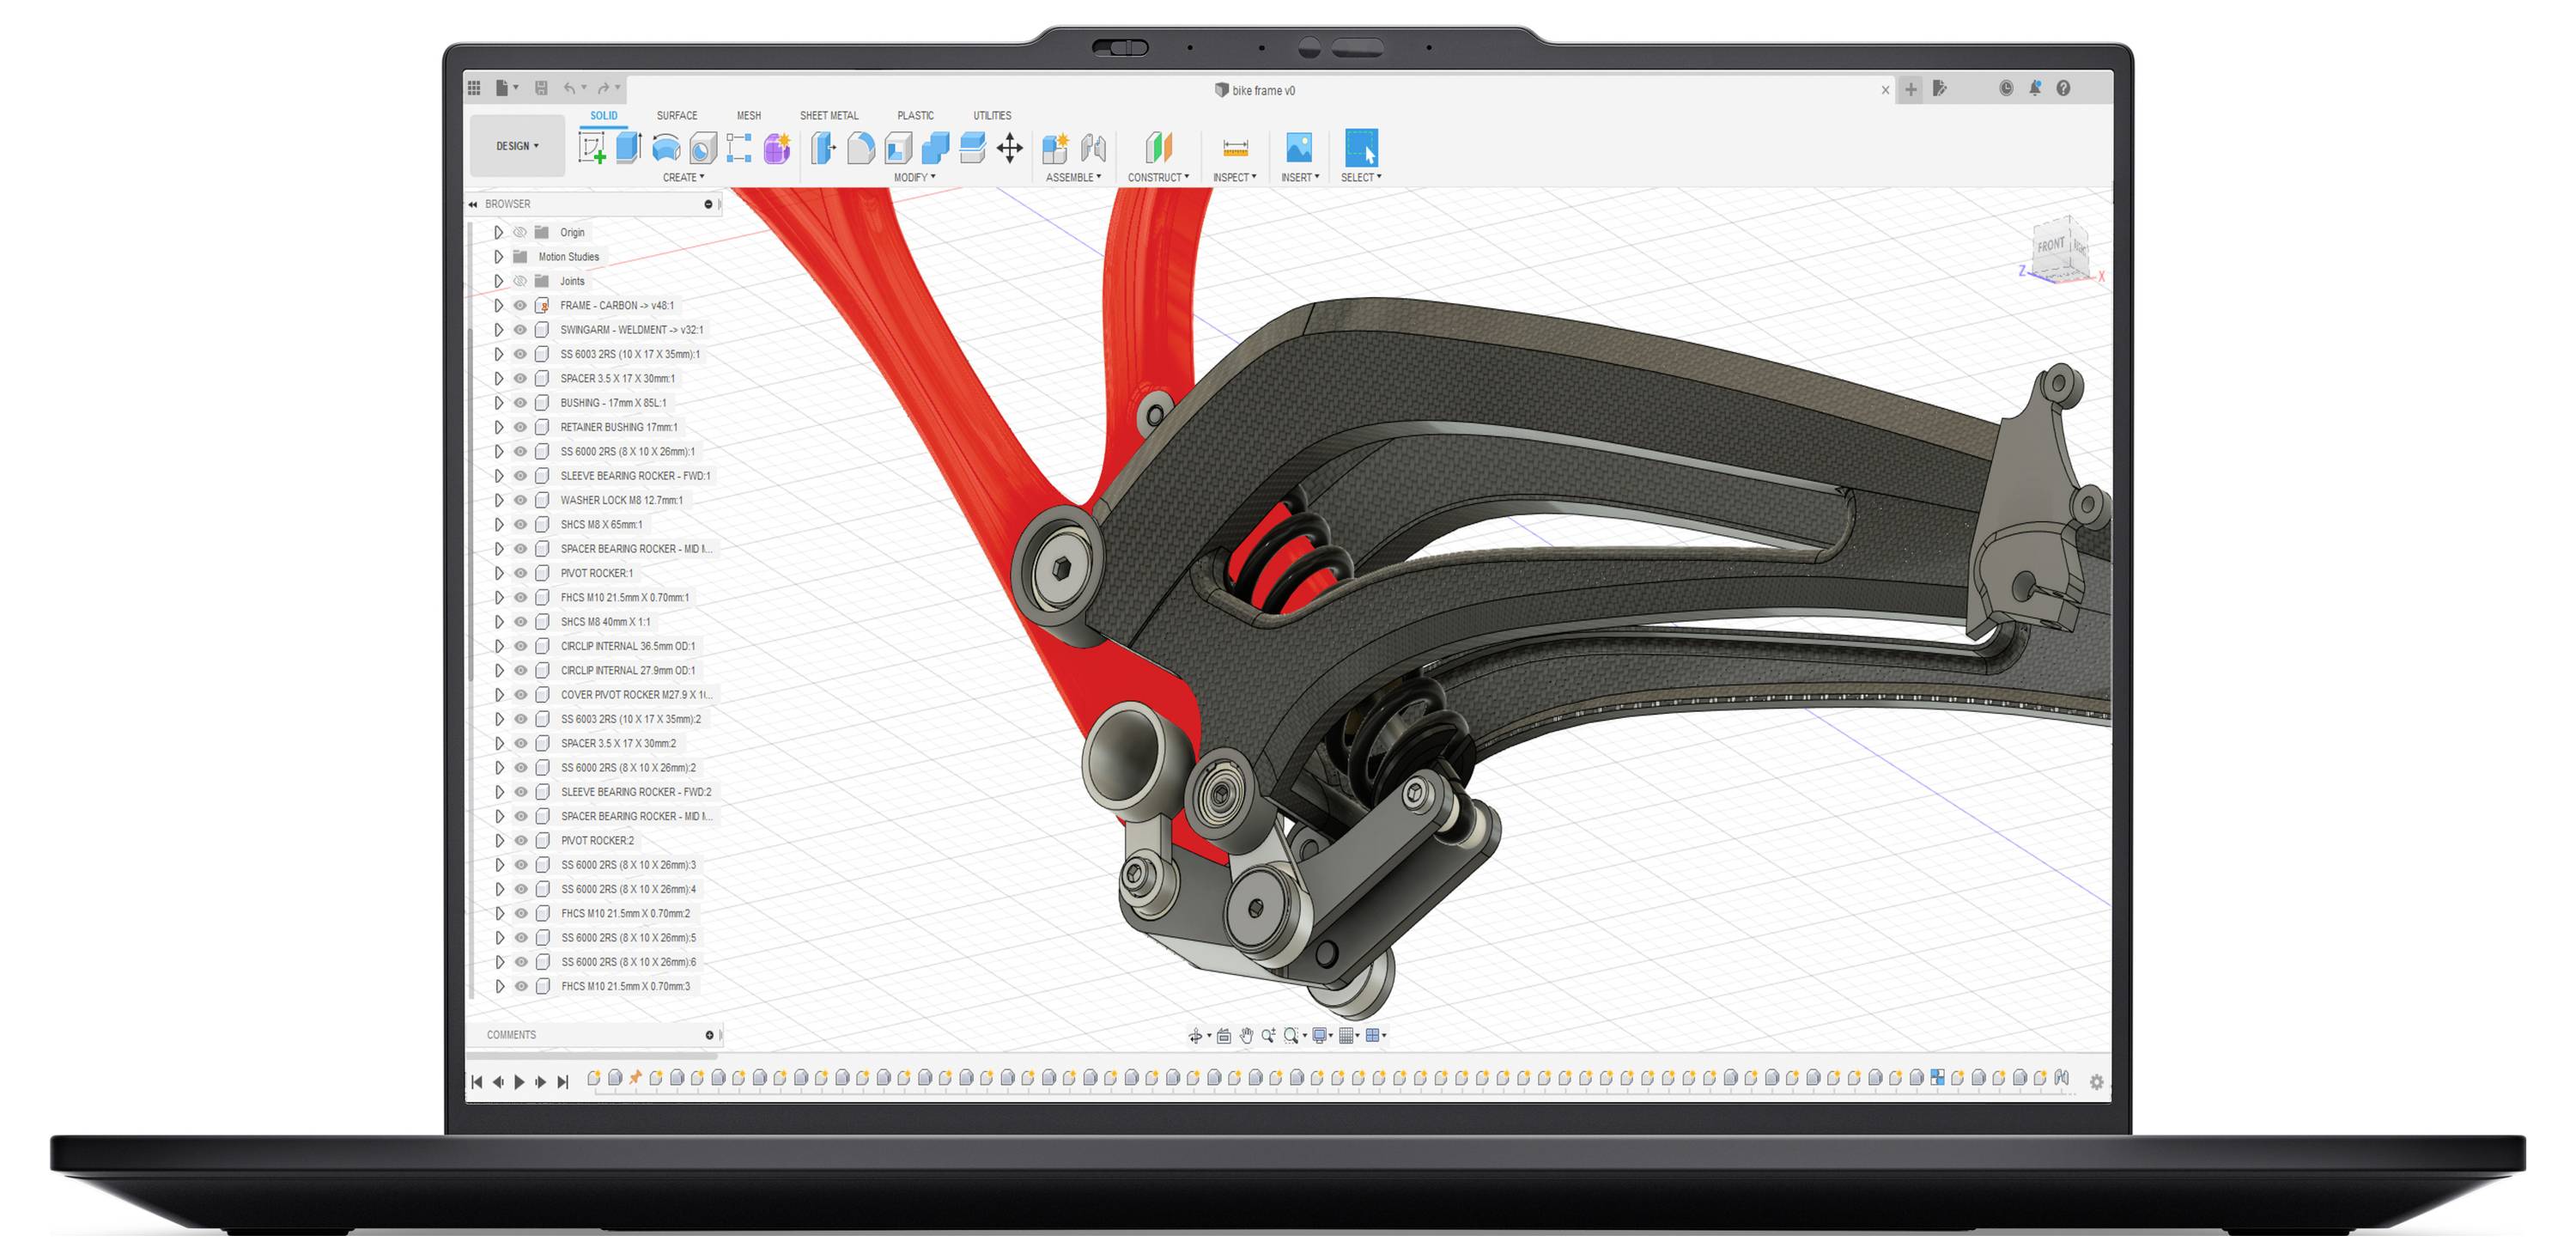Select the Create Sketch tool
The width and height of the screenshot is (2576, 1260).
tap(593, 148)
